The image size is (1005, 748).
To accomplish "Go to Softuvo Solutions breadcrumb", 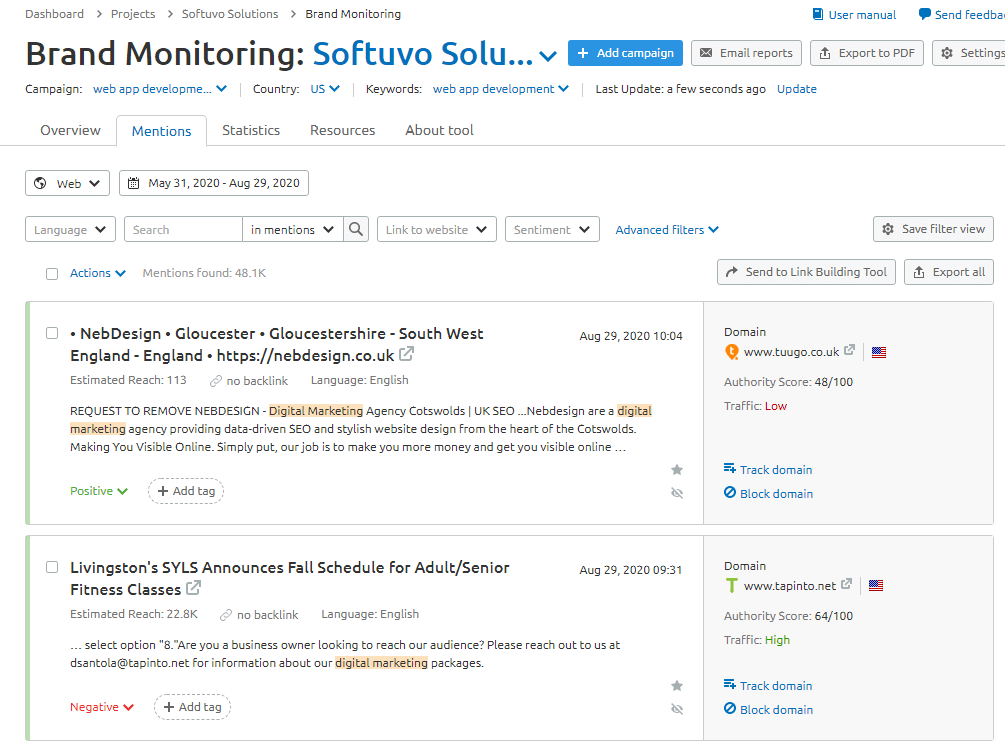I will (x=230, y=13).
